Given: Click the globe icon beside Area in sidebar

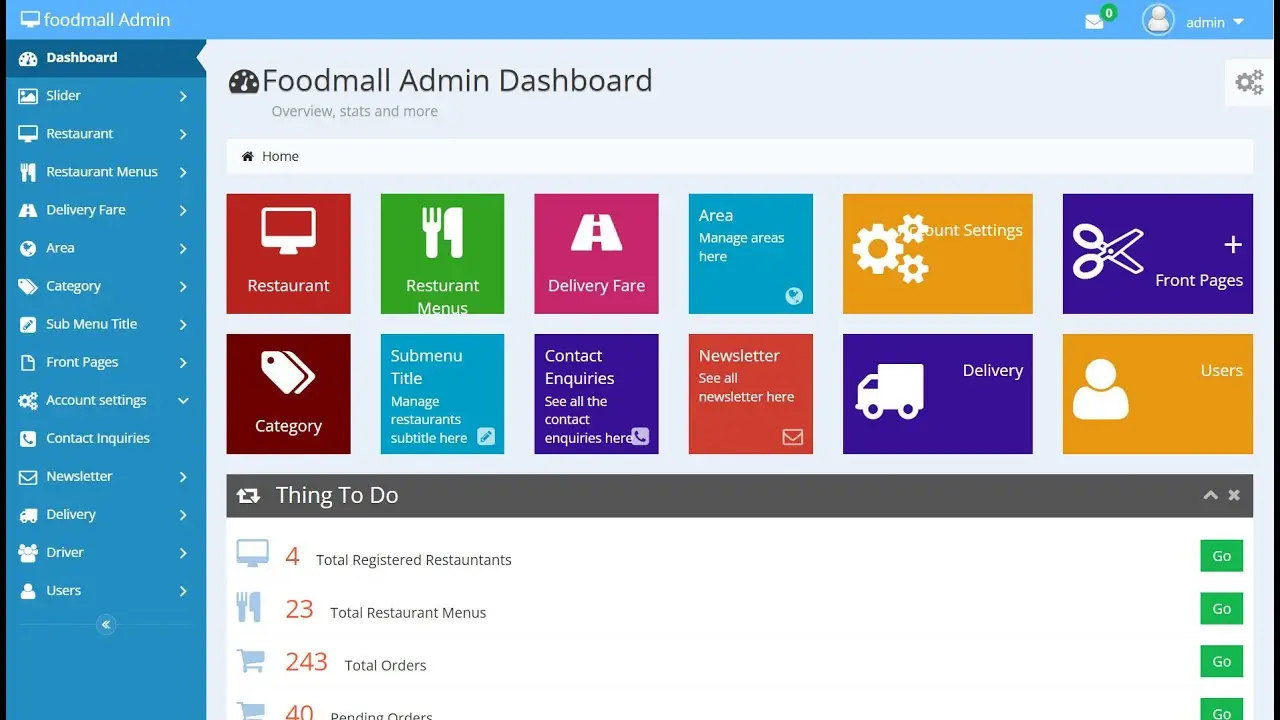Looking at the screenshot, I should (28, 248).
